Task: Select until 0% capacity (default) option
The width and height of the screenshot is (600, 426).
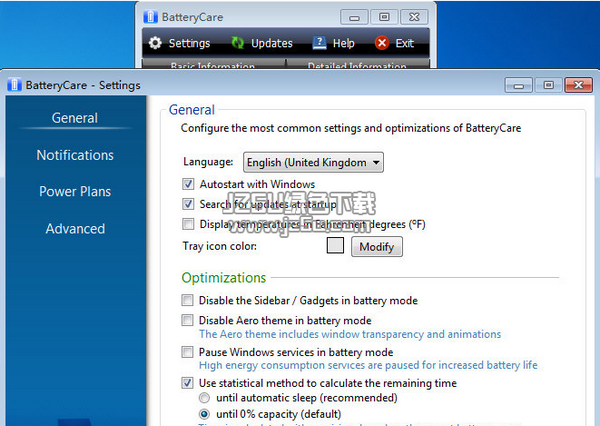Action: (x=204, y=414)
